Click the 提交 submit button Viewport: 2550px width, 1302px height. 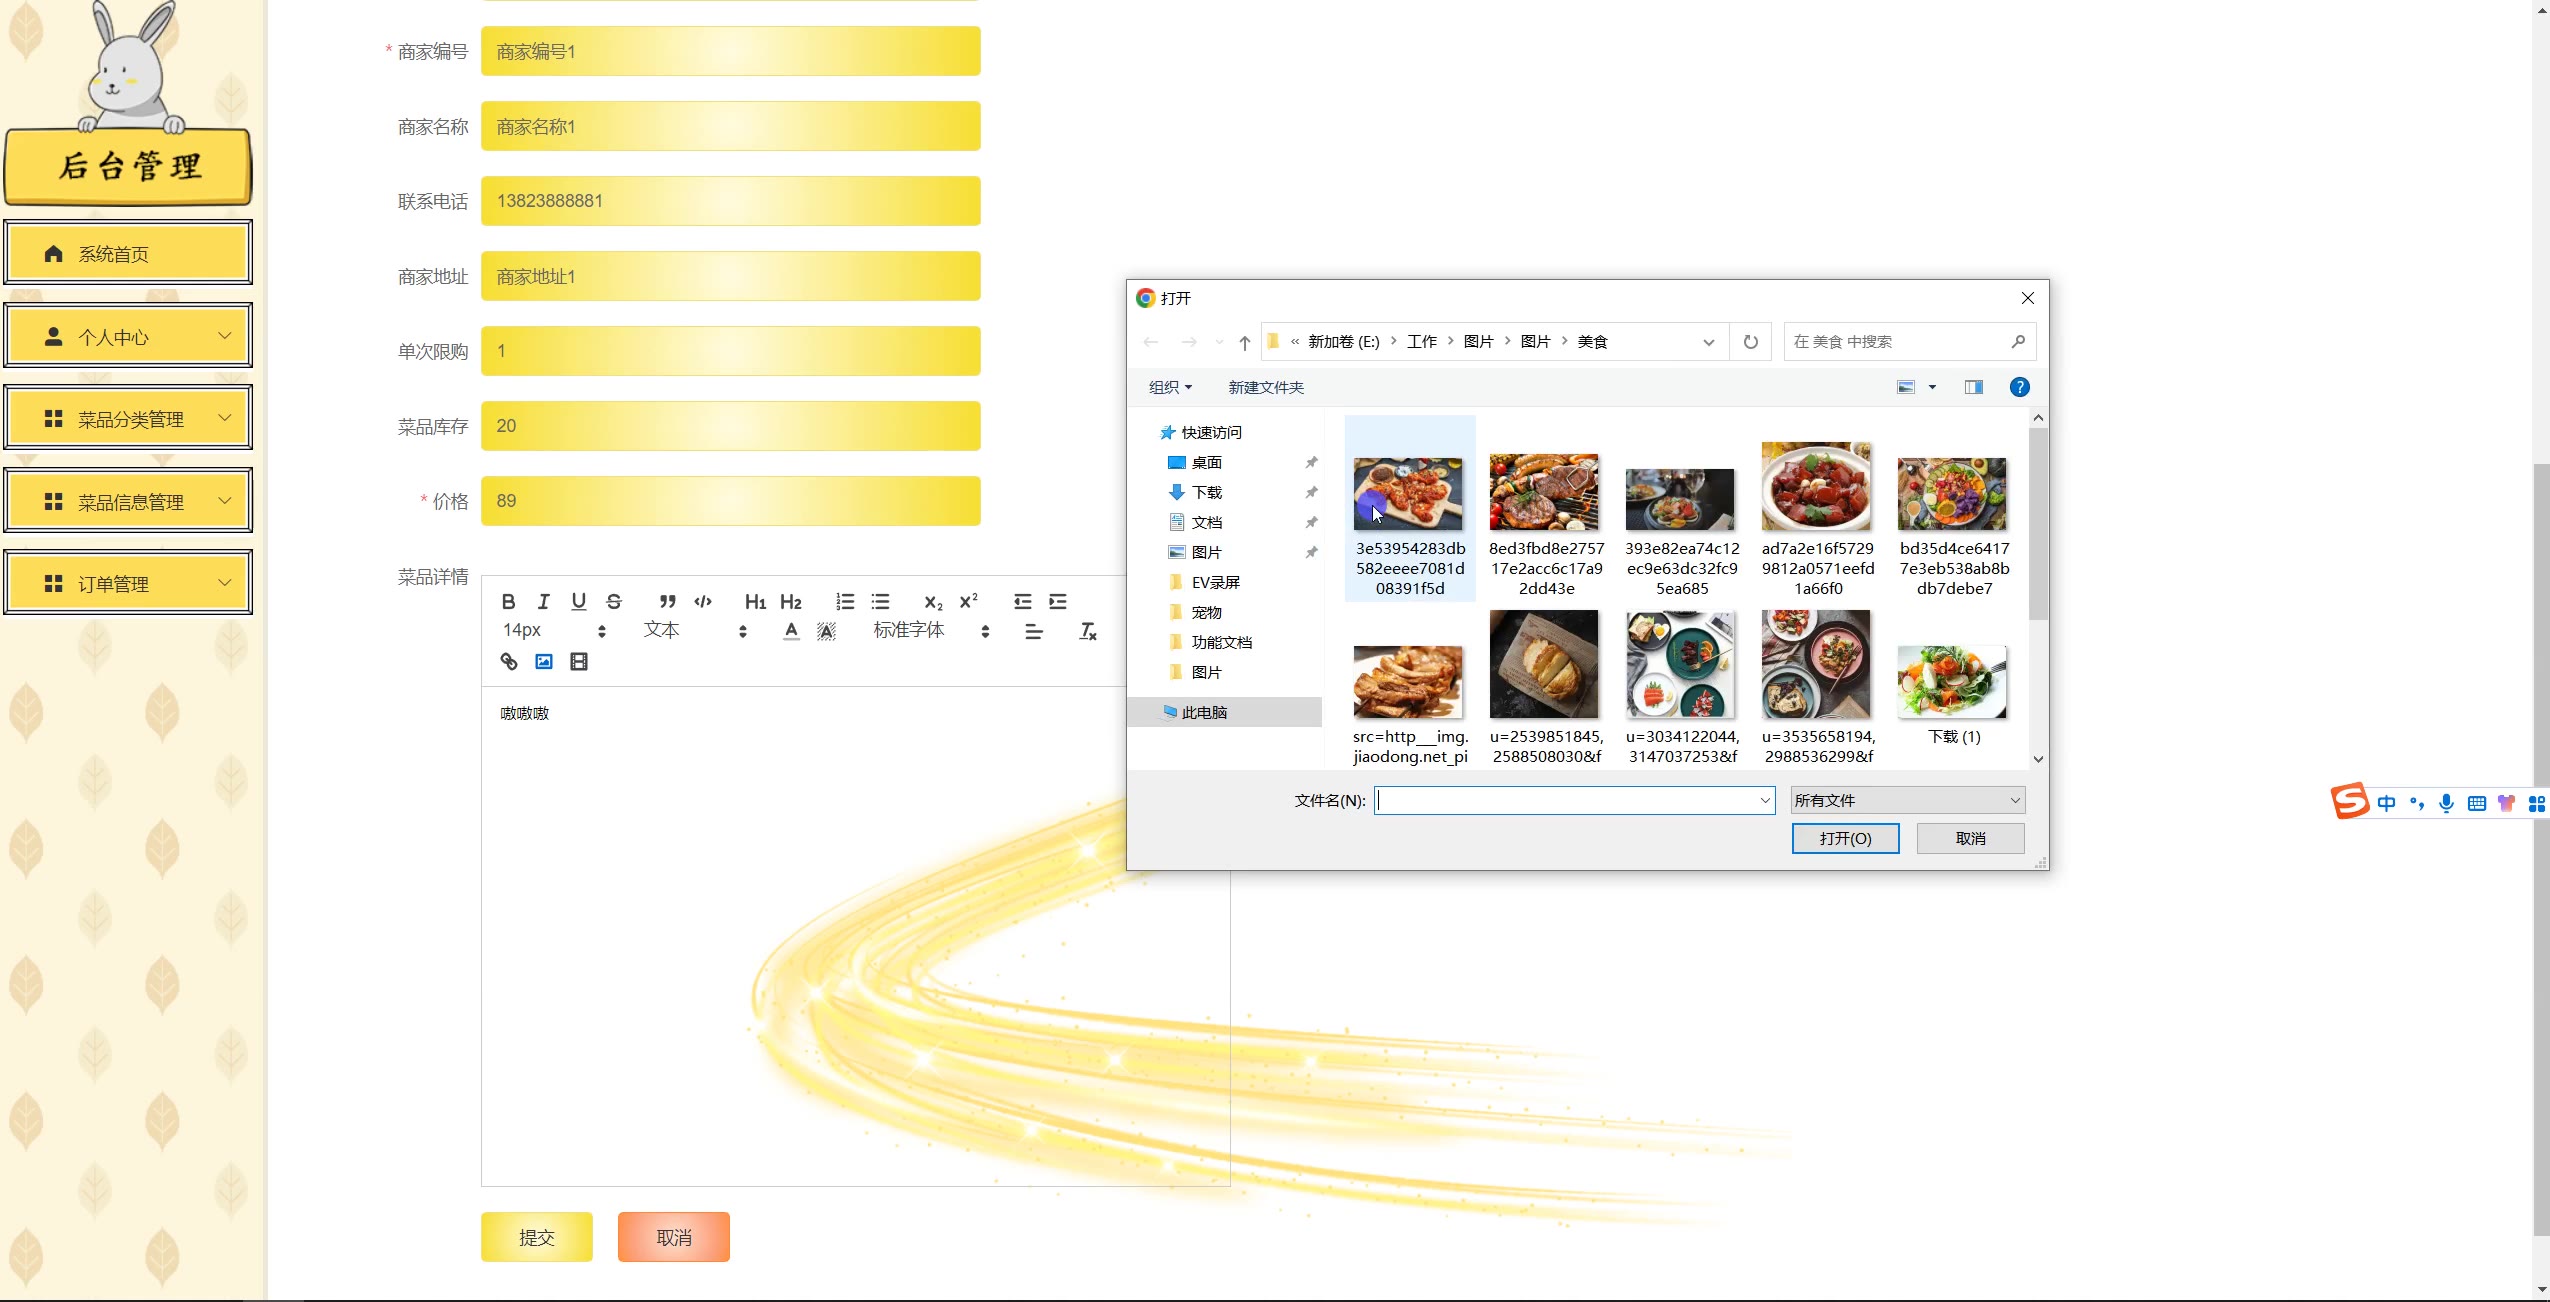[x=536, y=1237]
